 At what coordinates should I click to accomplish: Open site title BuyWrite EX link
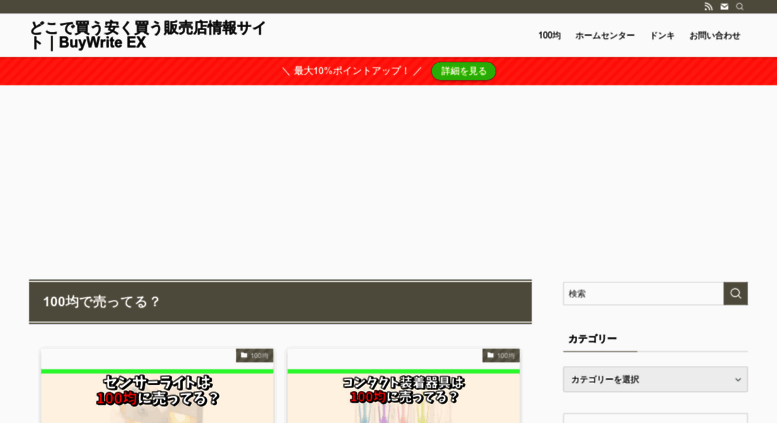pos(148,35)
